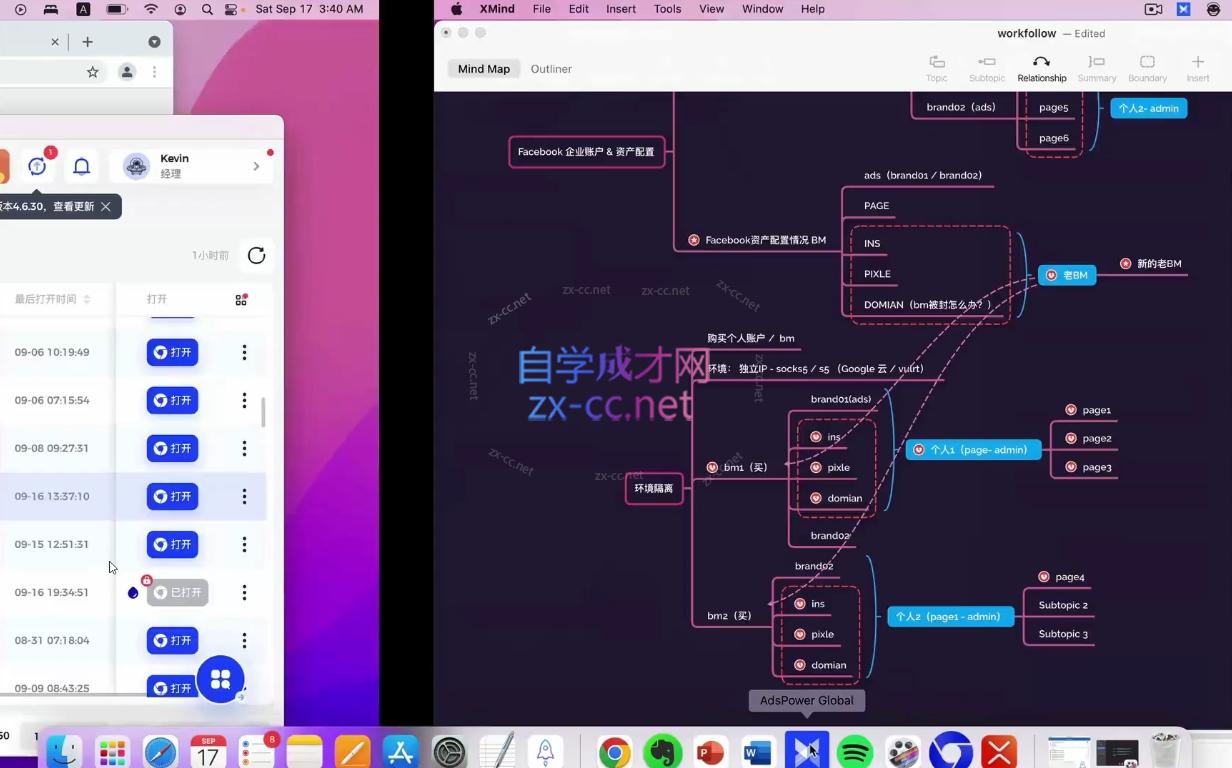Click the Subtopic icon in XMind toolbar
The width and height of the screenshot is (1232, 768).
pos(986,62)
